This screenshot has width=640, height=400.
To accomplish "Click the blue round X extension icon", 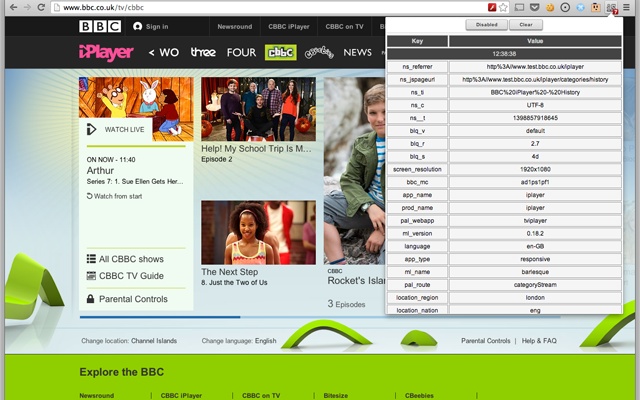I will coord(580,7).
